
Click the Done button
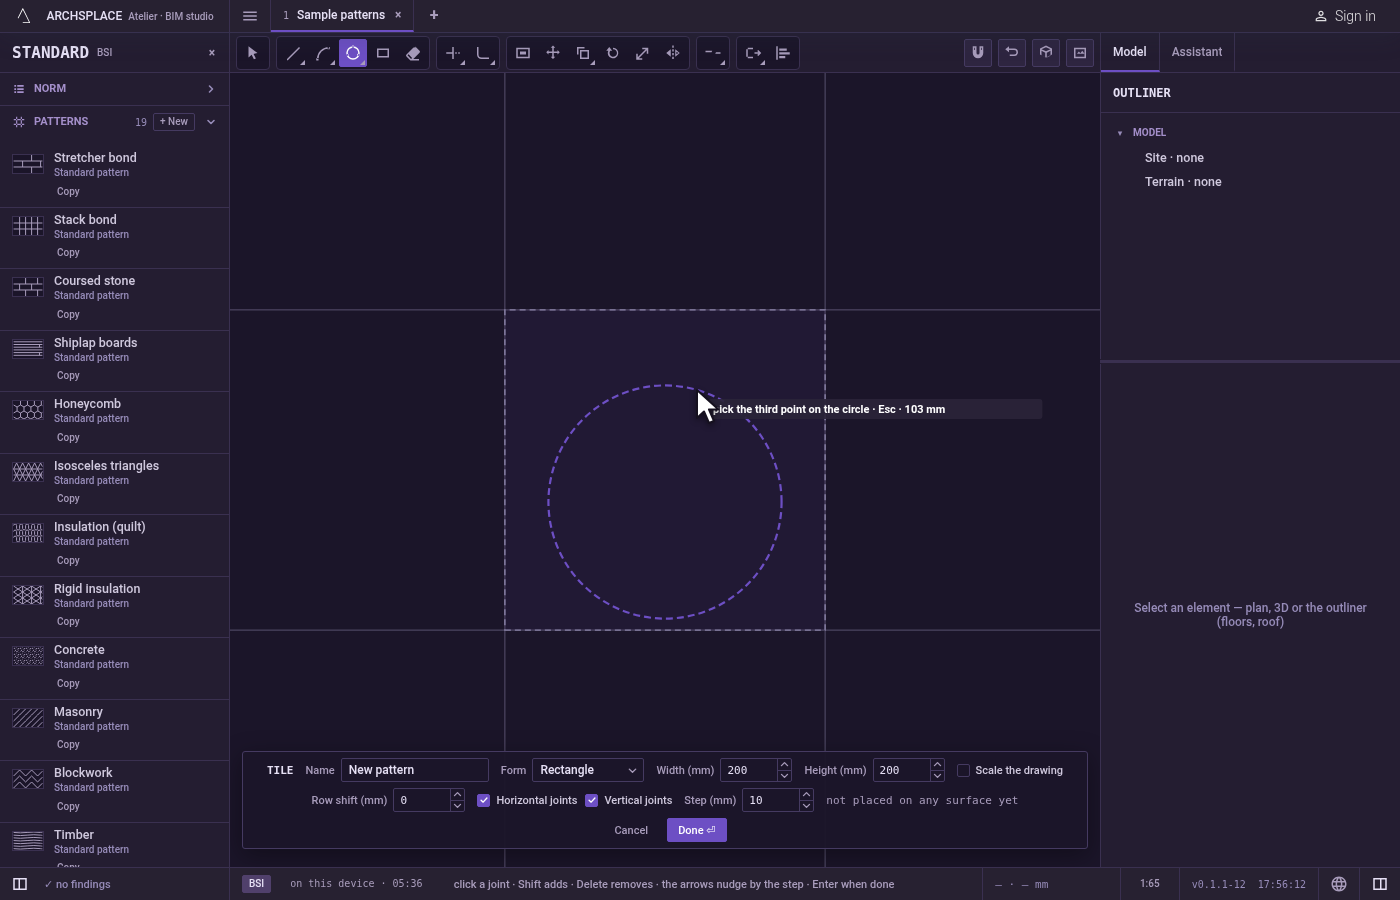(x=697, y=830)
